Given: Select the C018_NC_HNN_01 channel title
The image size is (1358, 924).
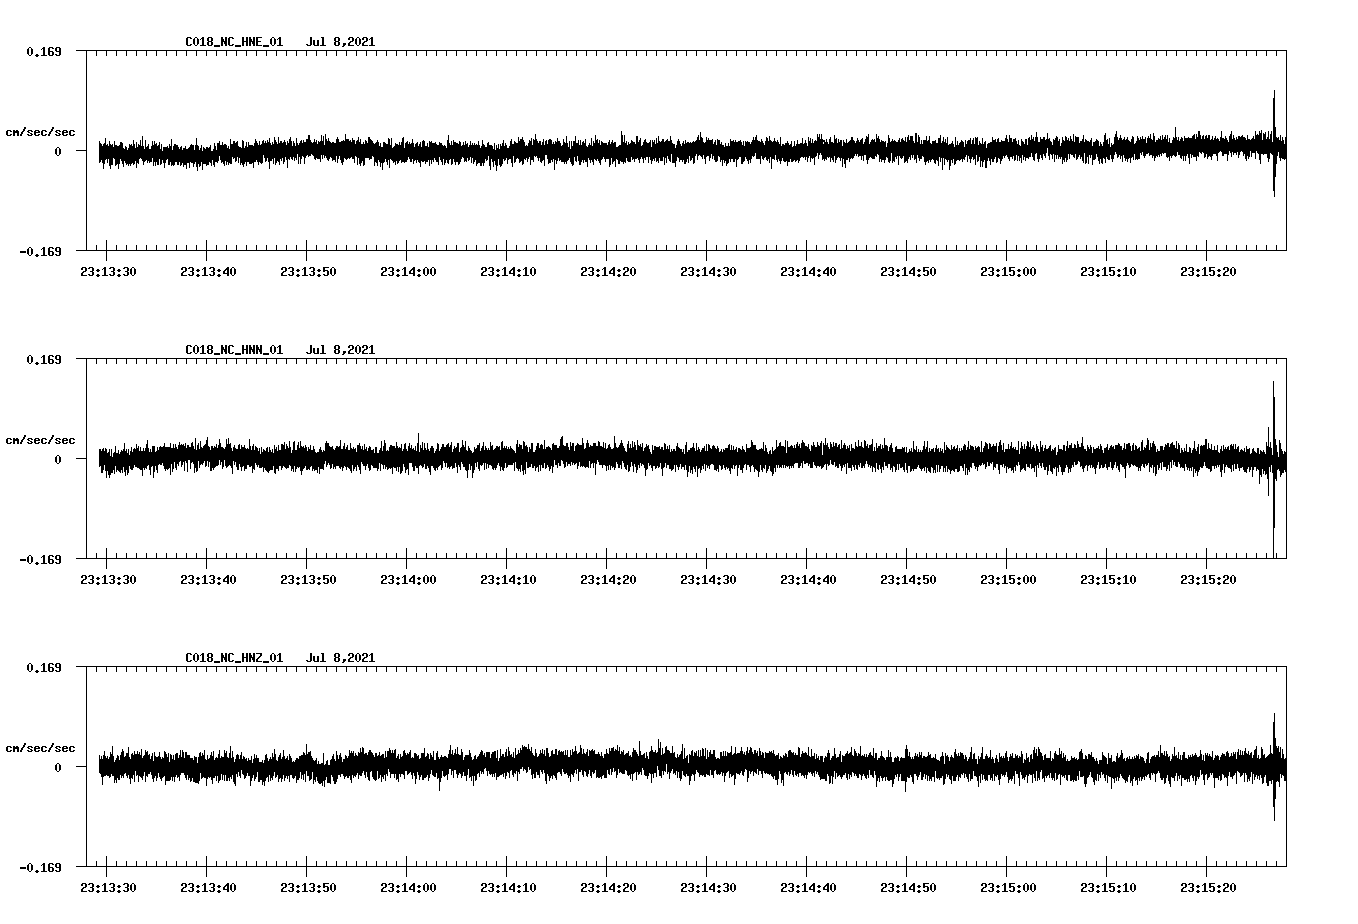Looking at the screenshot, I should coord(232,349).
